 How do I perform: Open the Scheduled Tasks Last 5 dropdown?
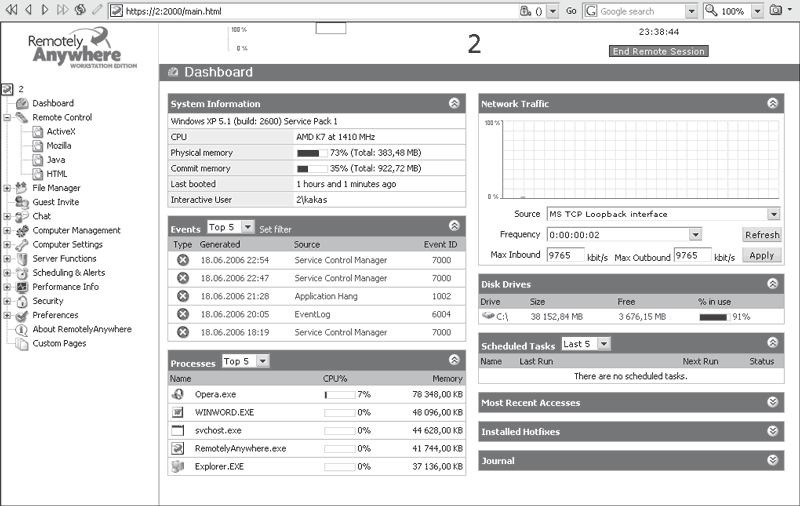pos(604,344)
